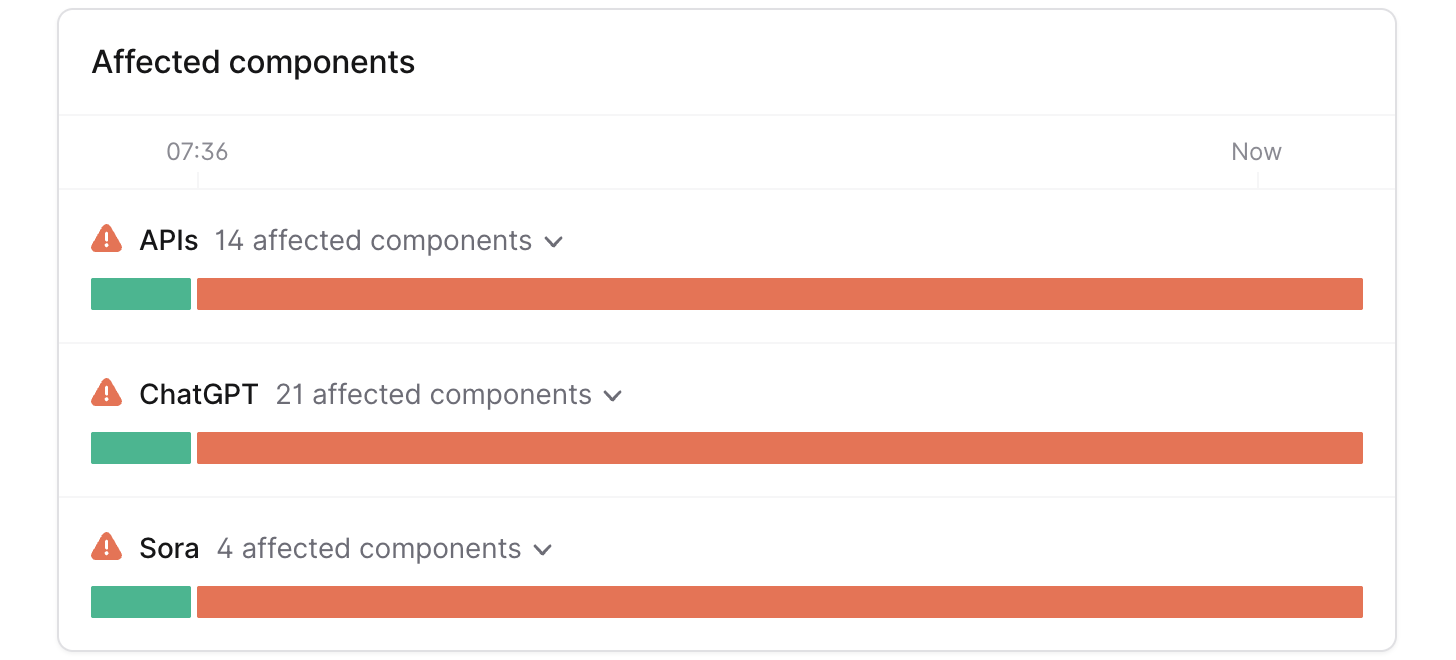Select the ChatGPT component name

tap(199, 395)
